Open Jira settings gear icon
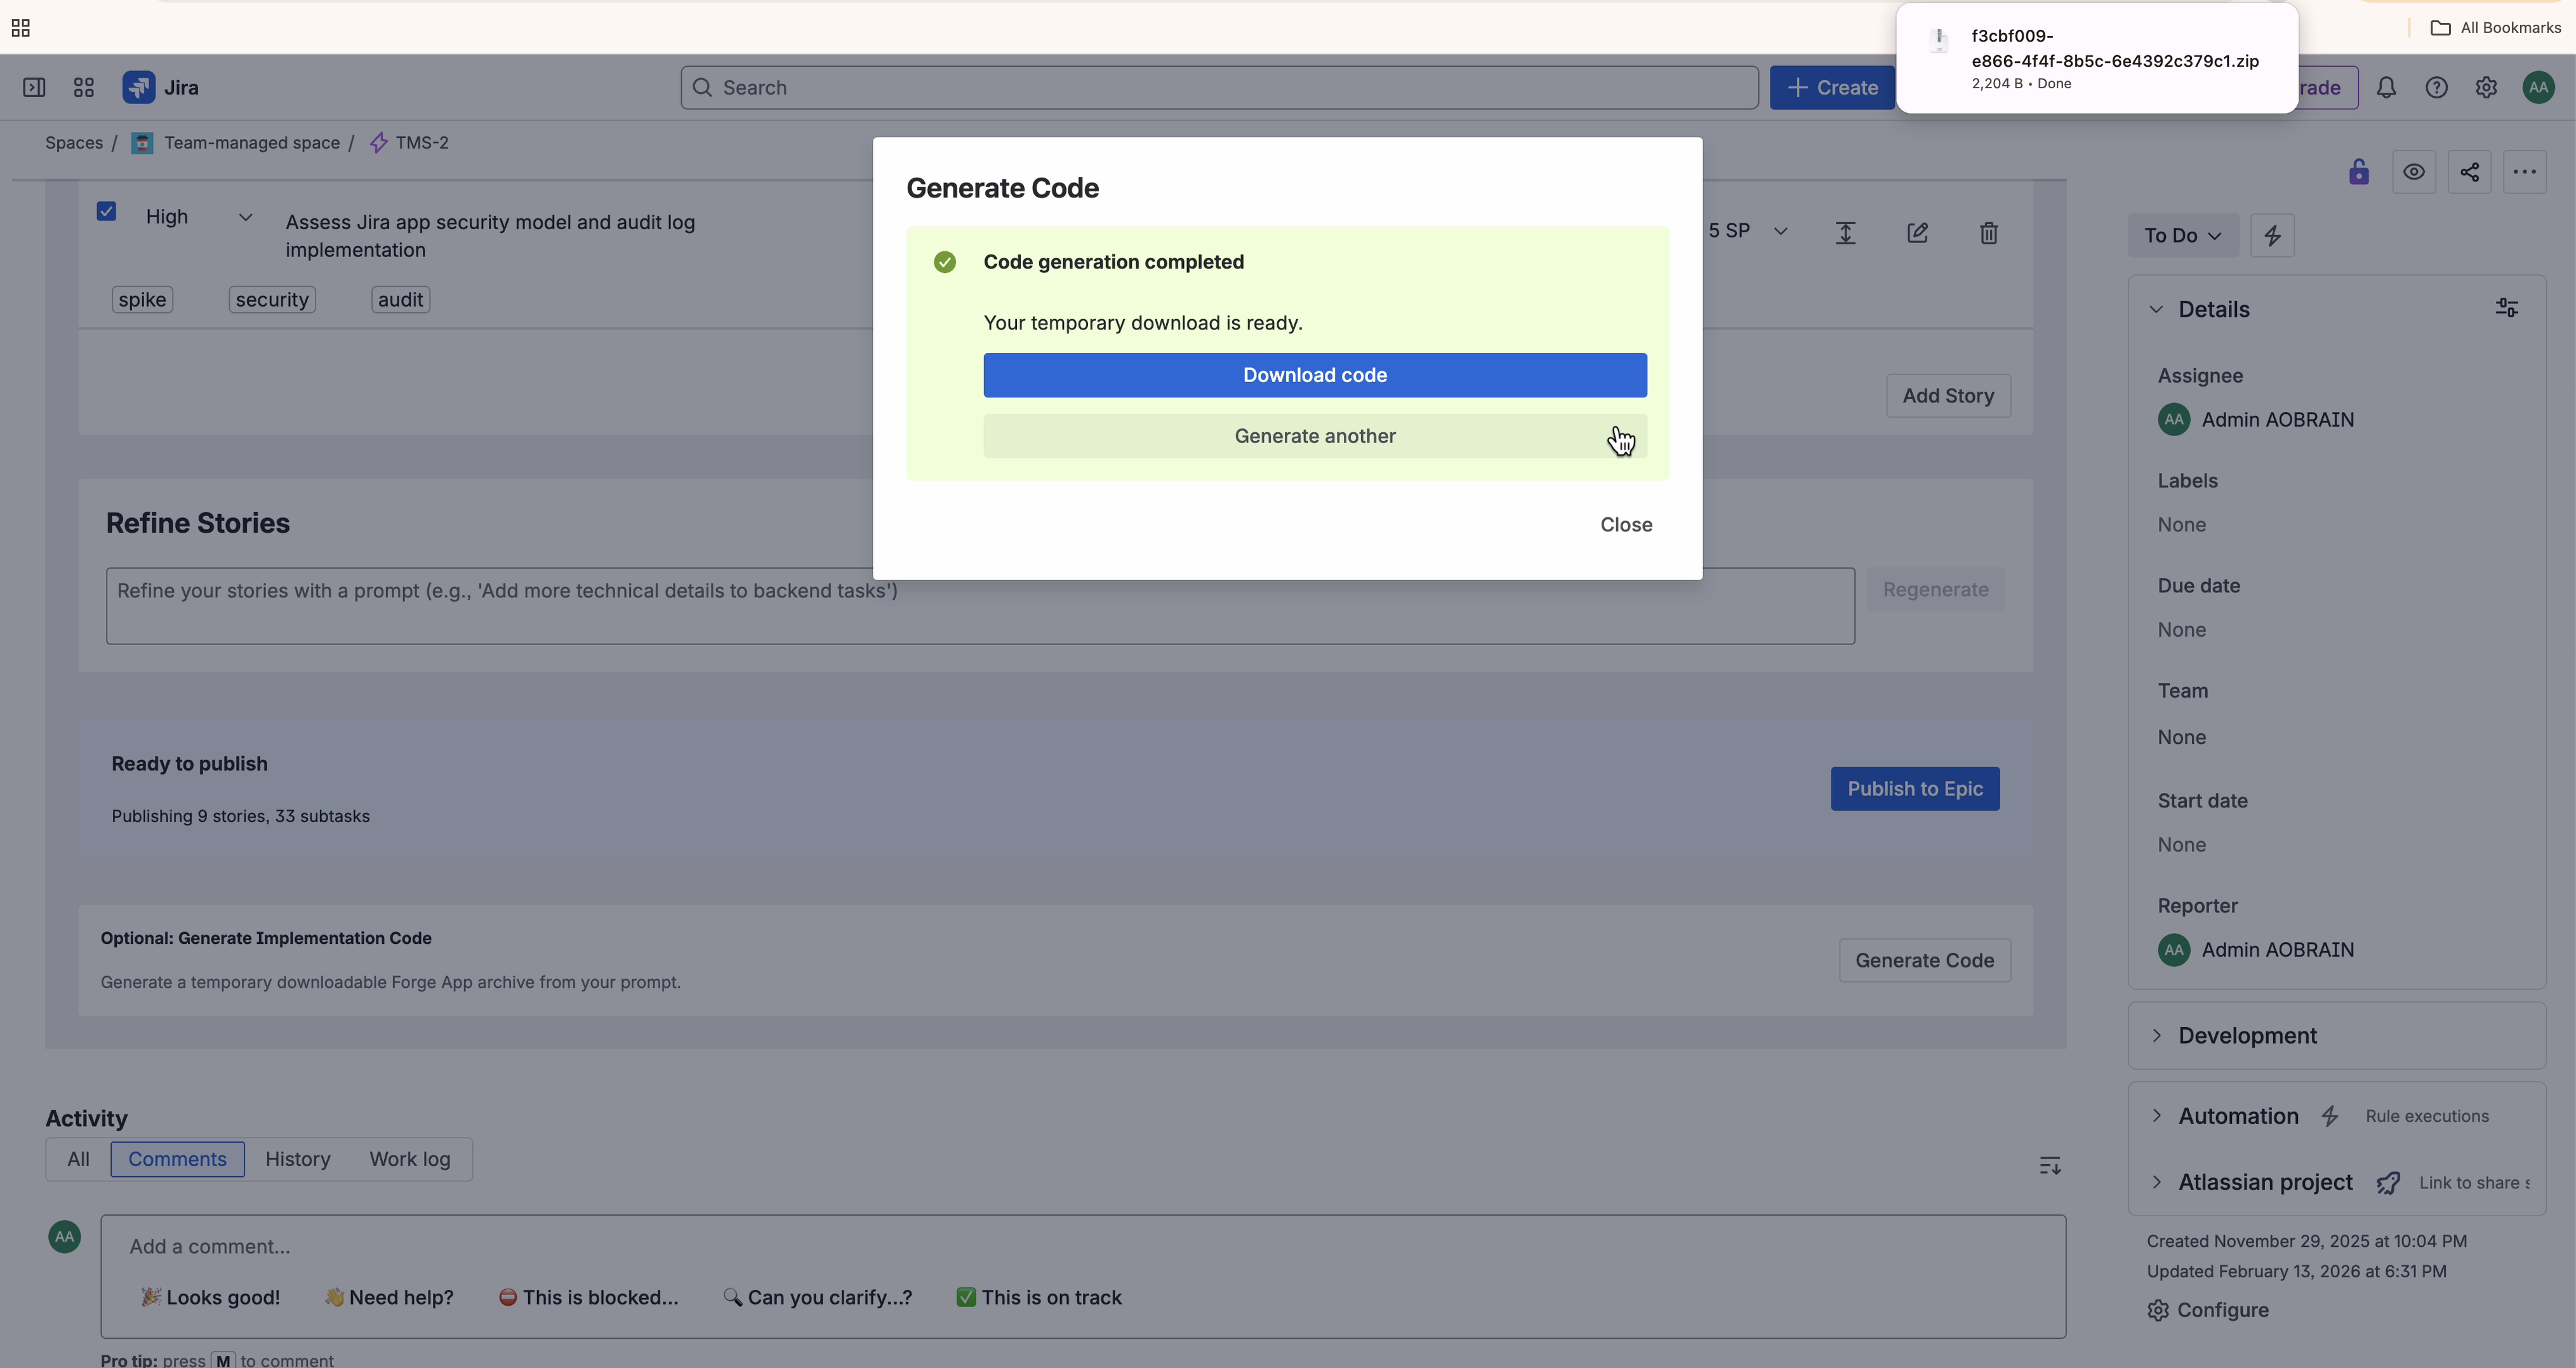 (x=2486, y=88)
